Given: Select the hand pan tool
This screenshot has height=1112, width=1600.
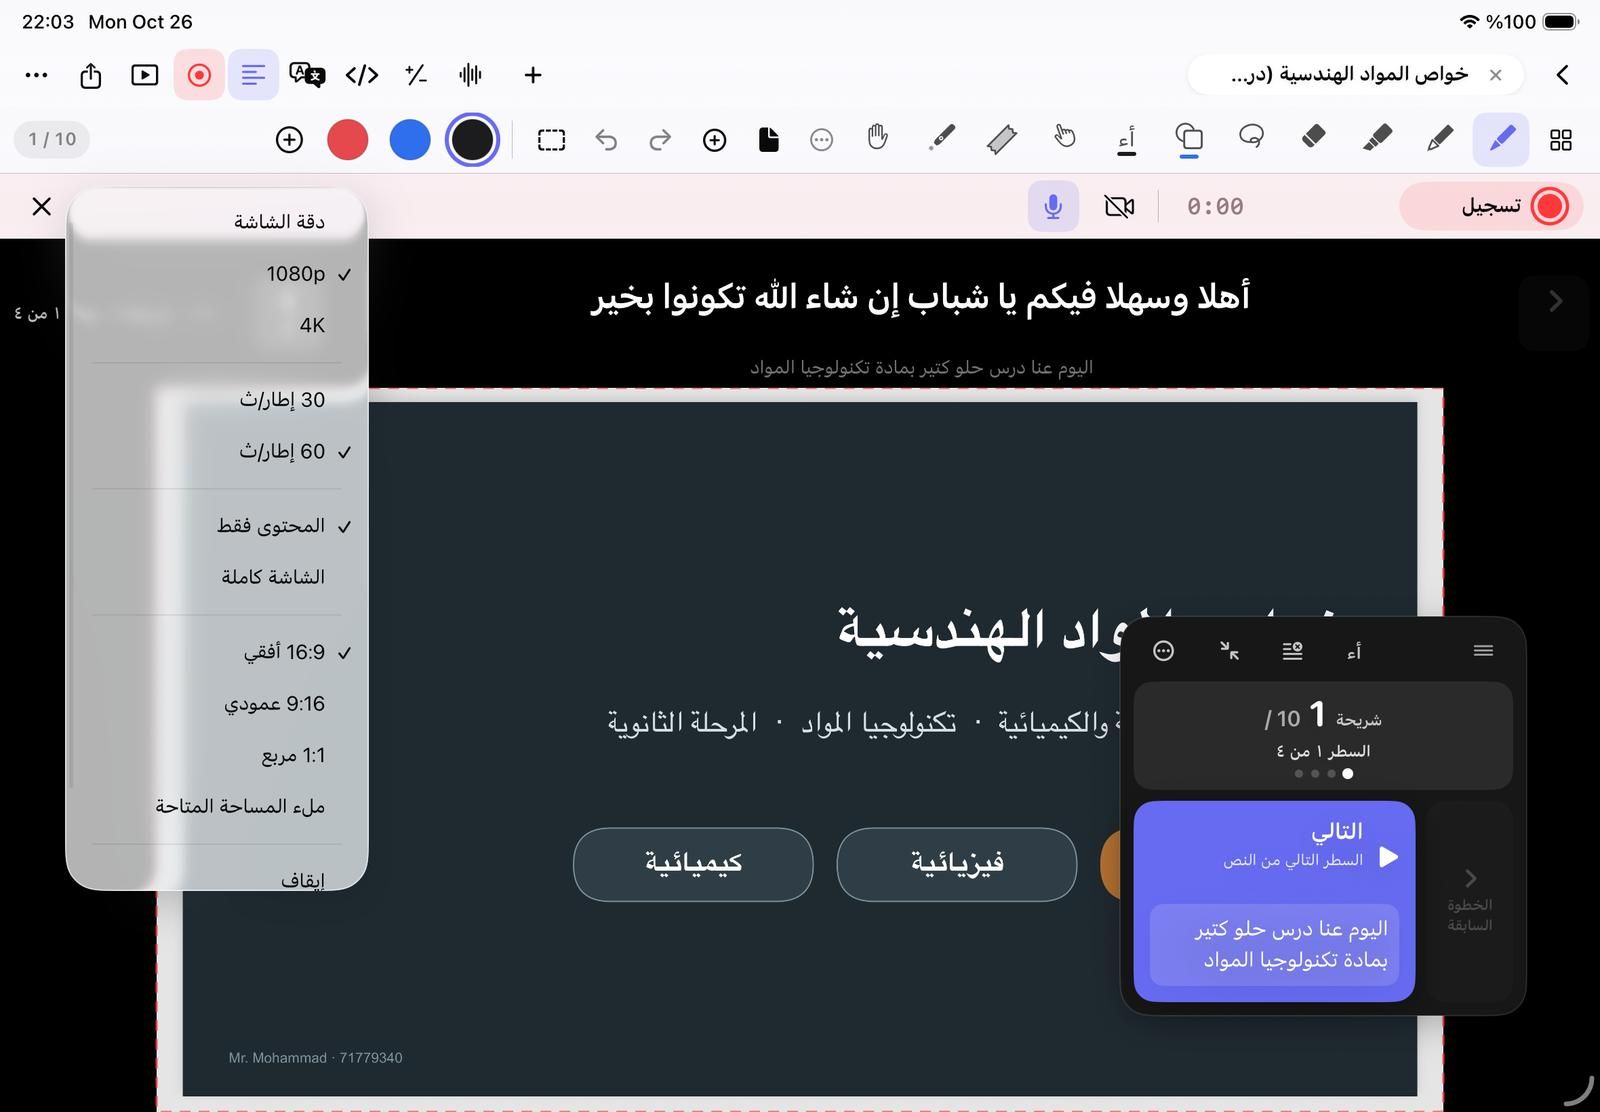Looking at the screenshot, I should [x=878, y=138].
